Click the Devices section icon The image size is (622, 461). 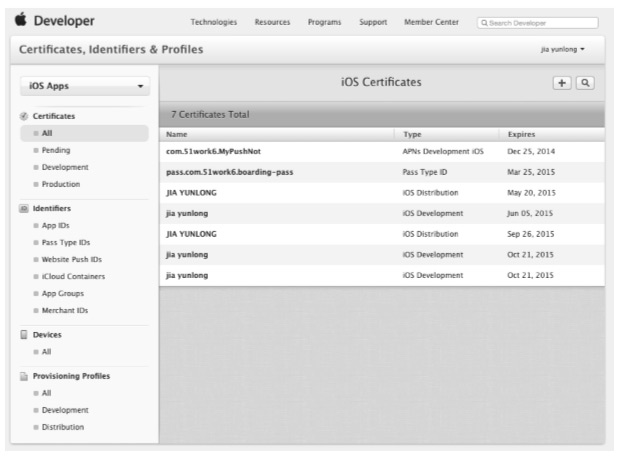(x=24, y=335)
